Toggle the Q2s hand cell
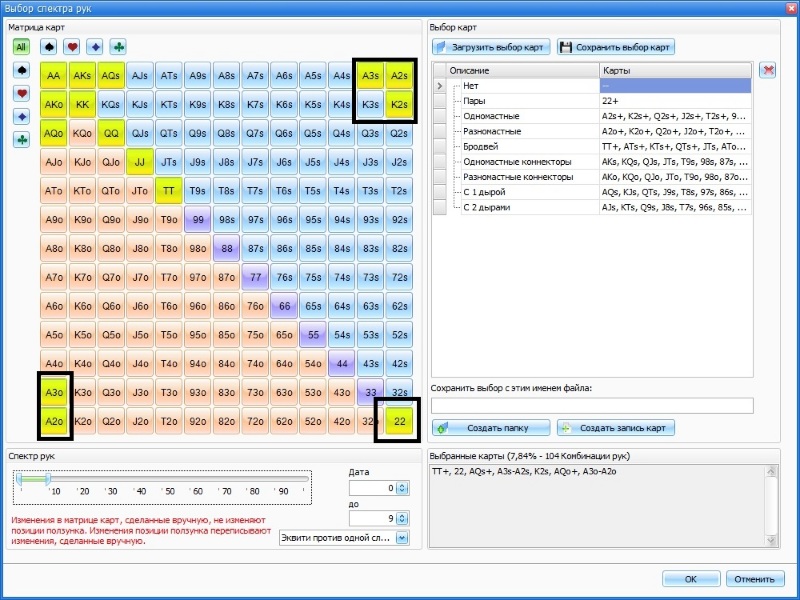 coord(399,133)
